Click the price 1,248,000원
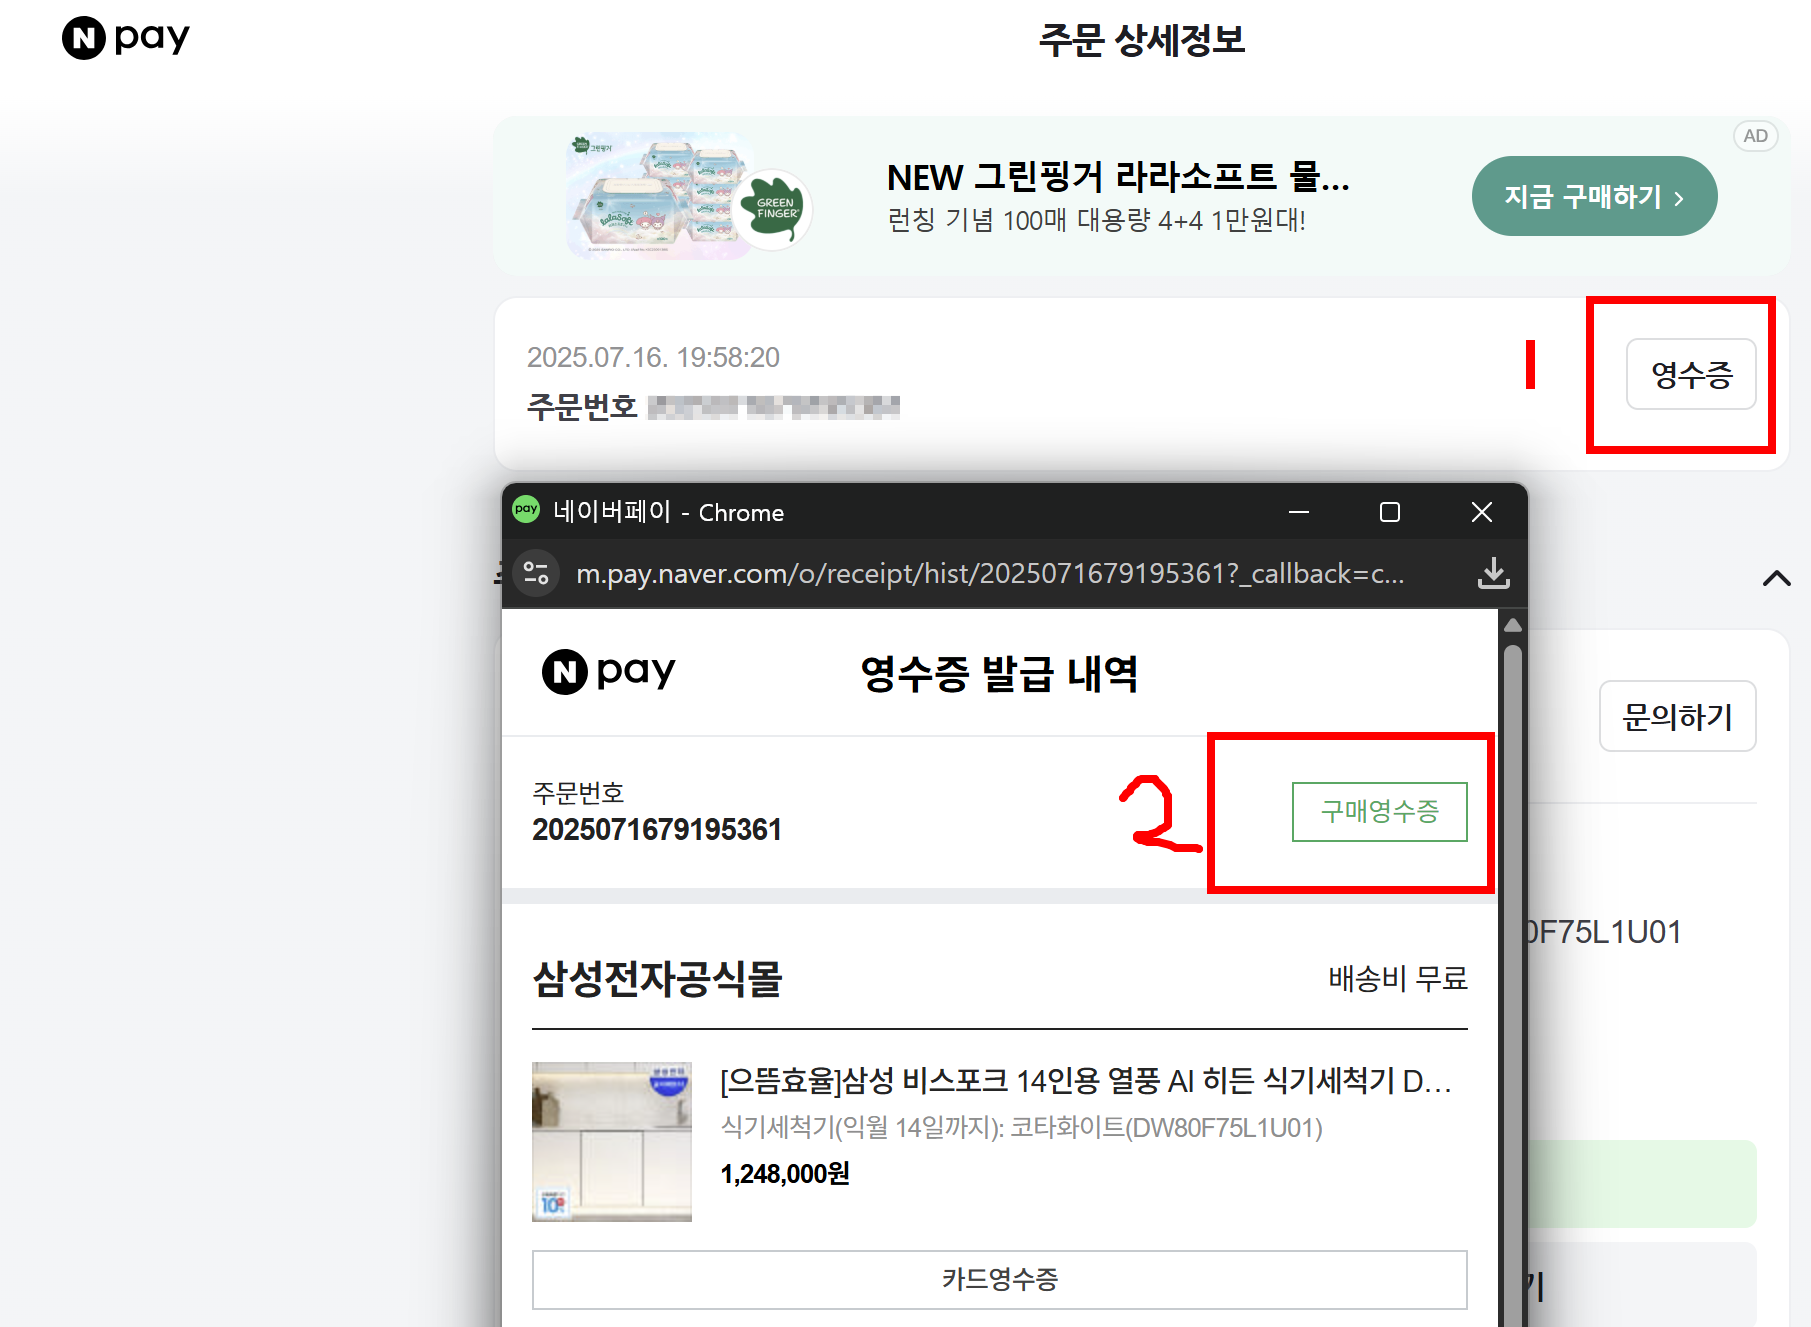 coord(785,1173)
